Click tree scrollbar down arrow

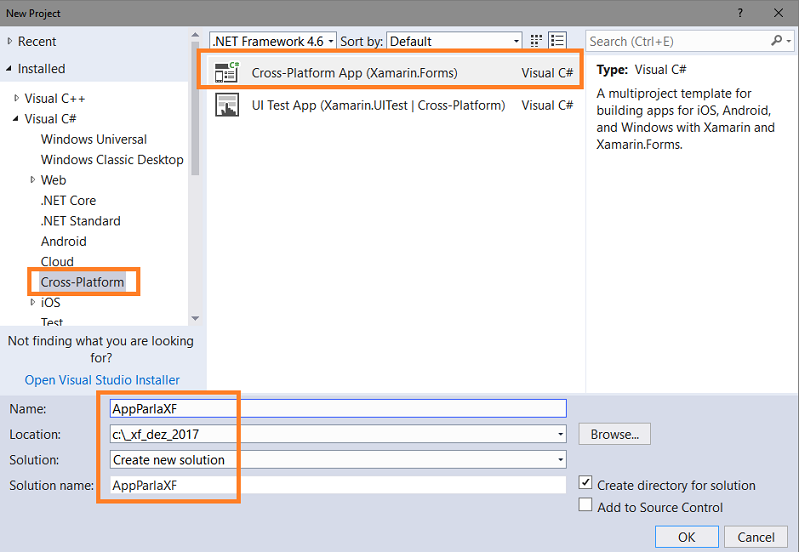[195, 318]
